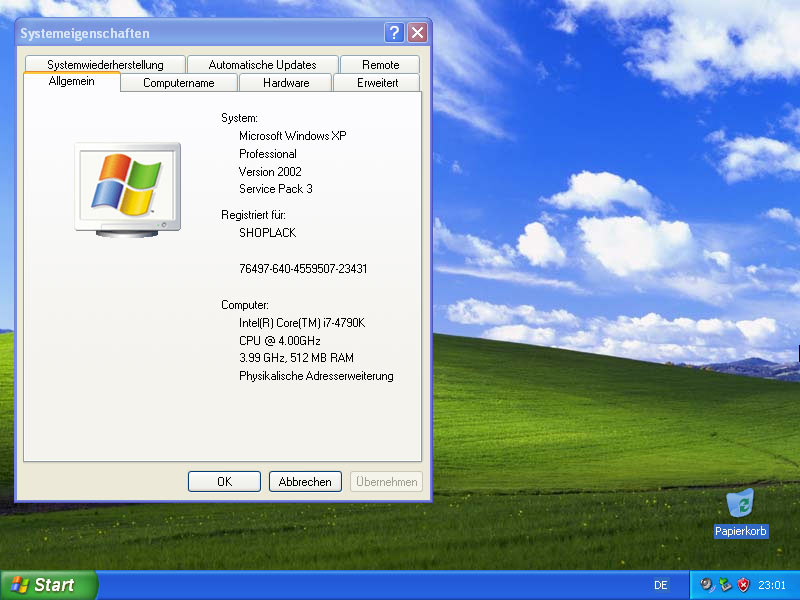Open the Papierkorb desktop icon
The height and width of the screenshot is (600, 800).
click(x=740, y=513)
